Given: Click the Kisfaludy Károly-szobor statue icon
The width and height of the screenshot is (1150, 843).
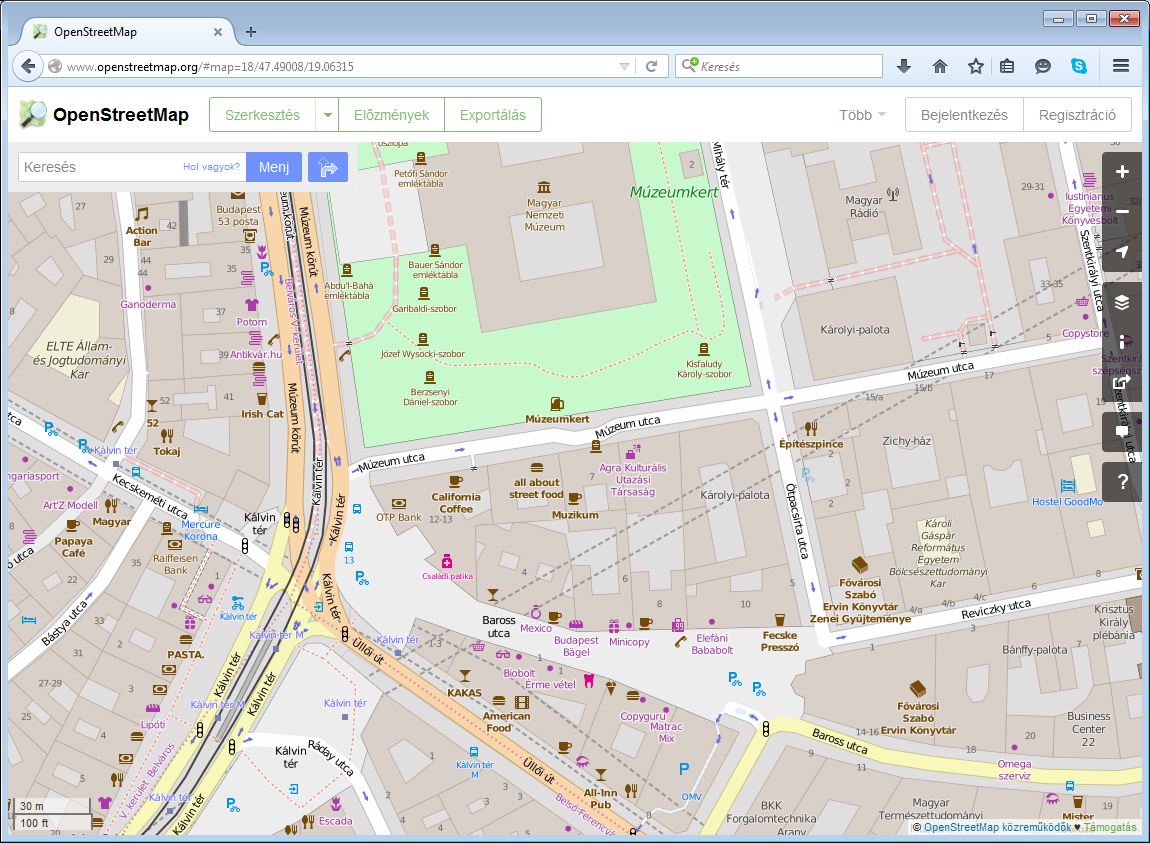Looking at the screenshot, I should [x=704, y=349].
